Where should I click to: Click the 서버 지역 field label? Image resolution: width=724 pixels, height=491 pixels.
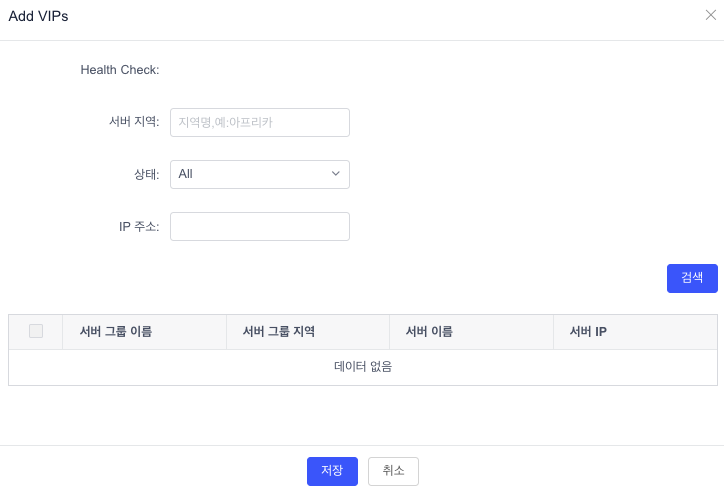[134, 122]
